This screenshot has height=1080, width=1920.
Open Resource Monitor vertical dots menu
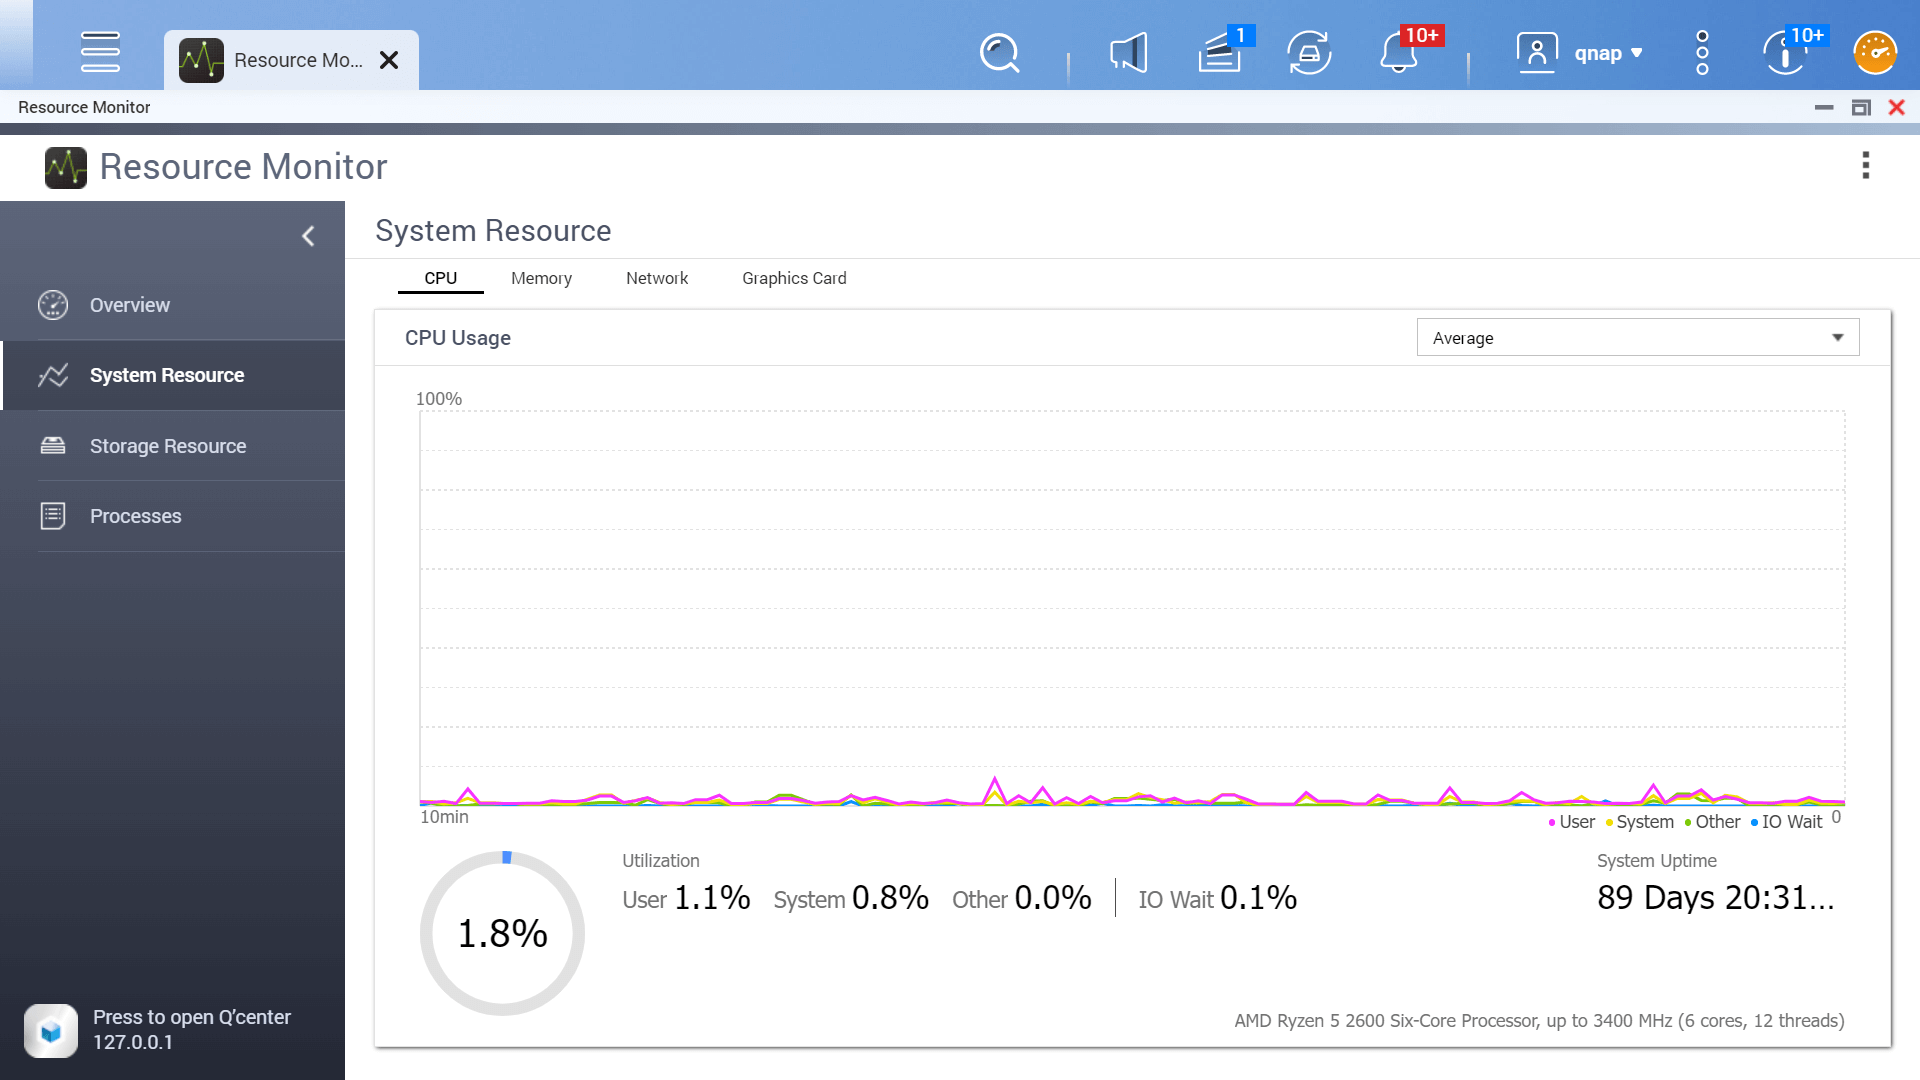coord(1865,166)
